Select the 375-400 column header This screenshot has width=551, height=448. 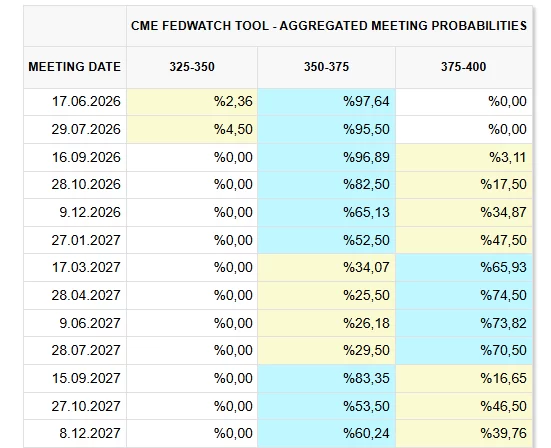[464, 67]
